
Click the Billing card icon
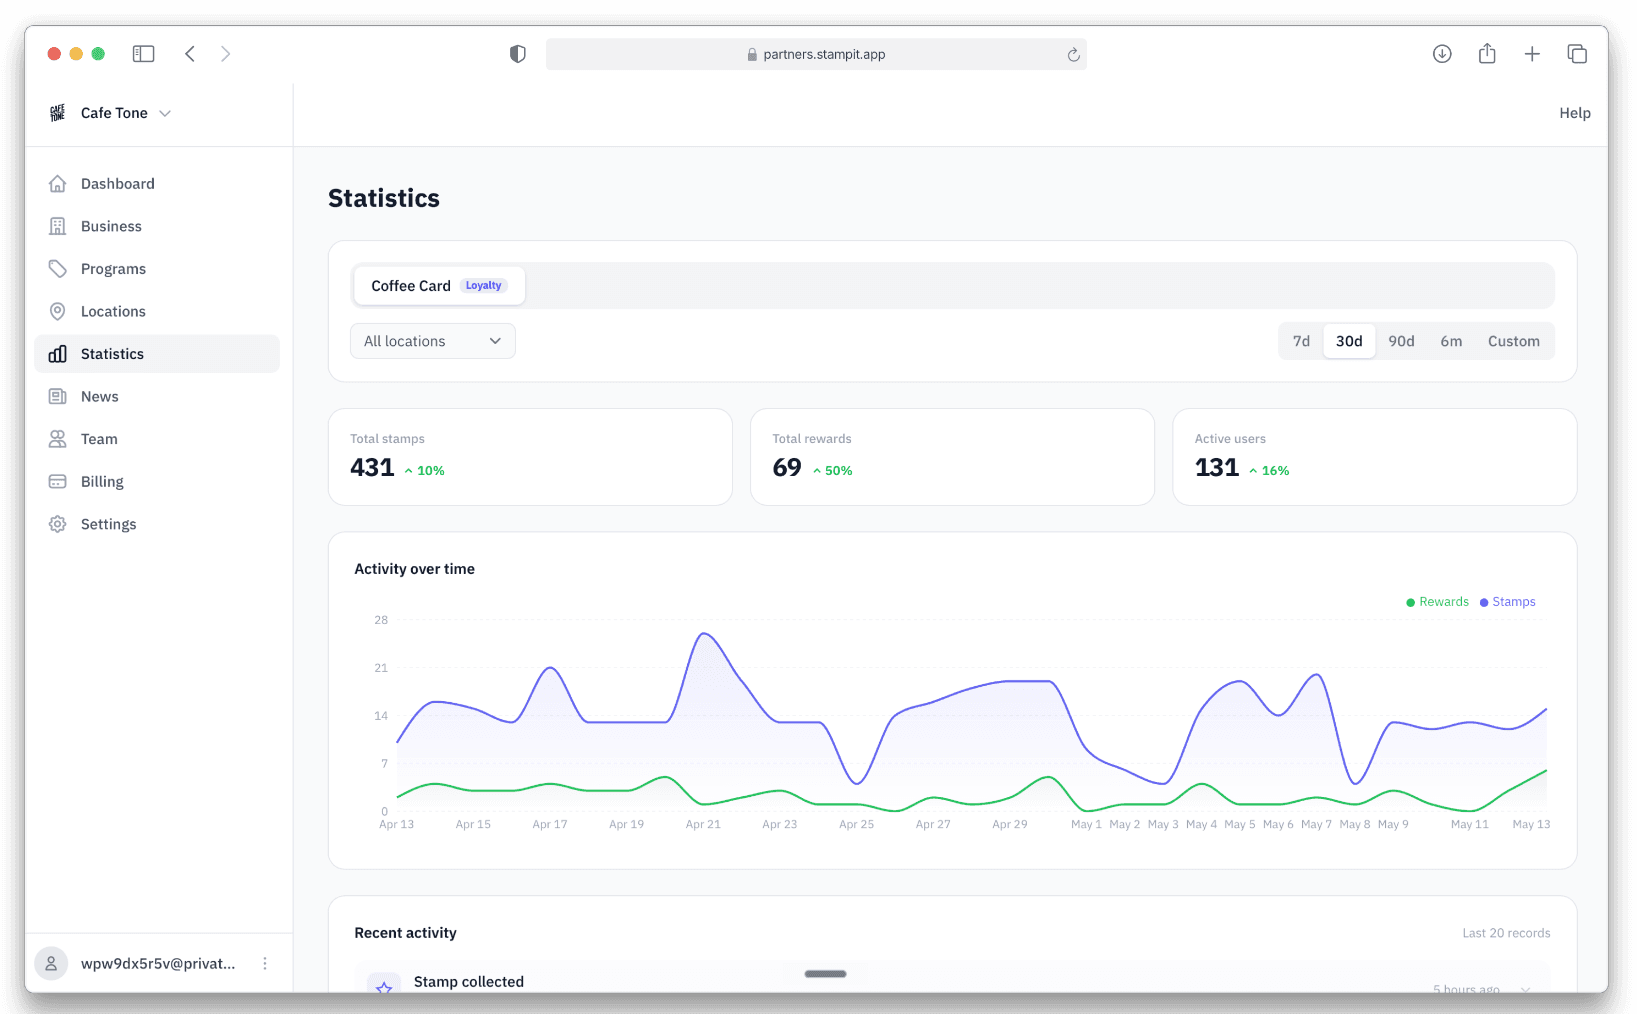coord(58,481)
